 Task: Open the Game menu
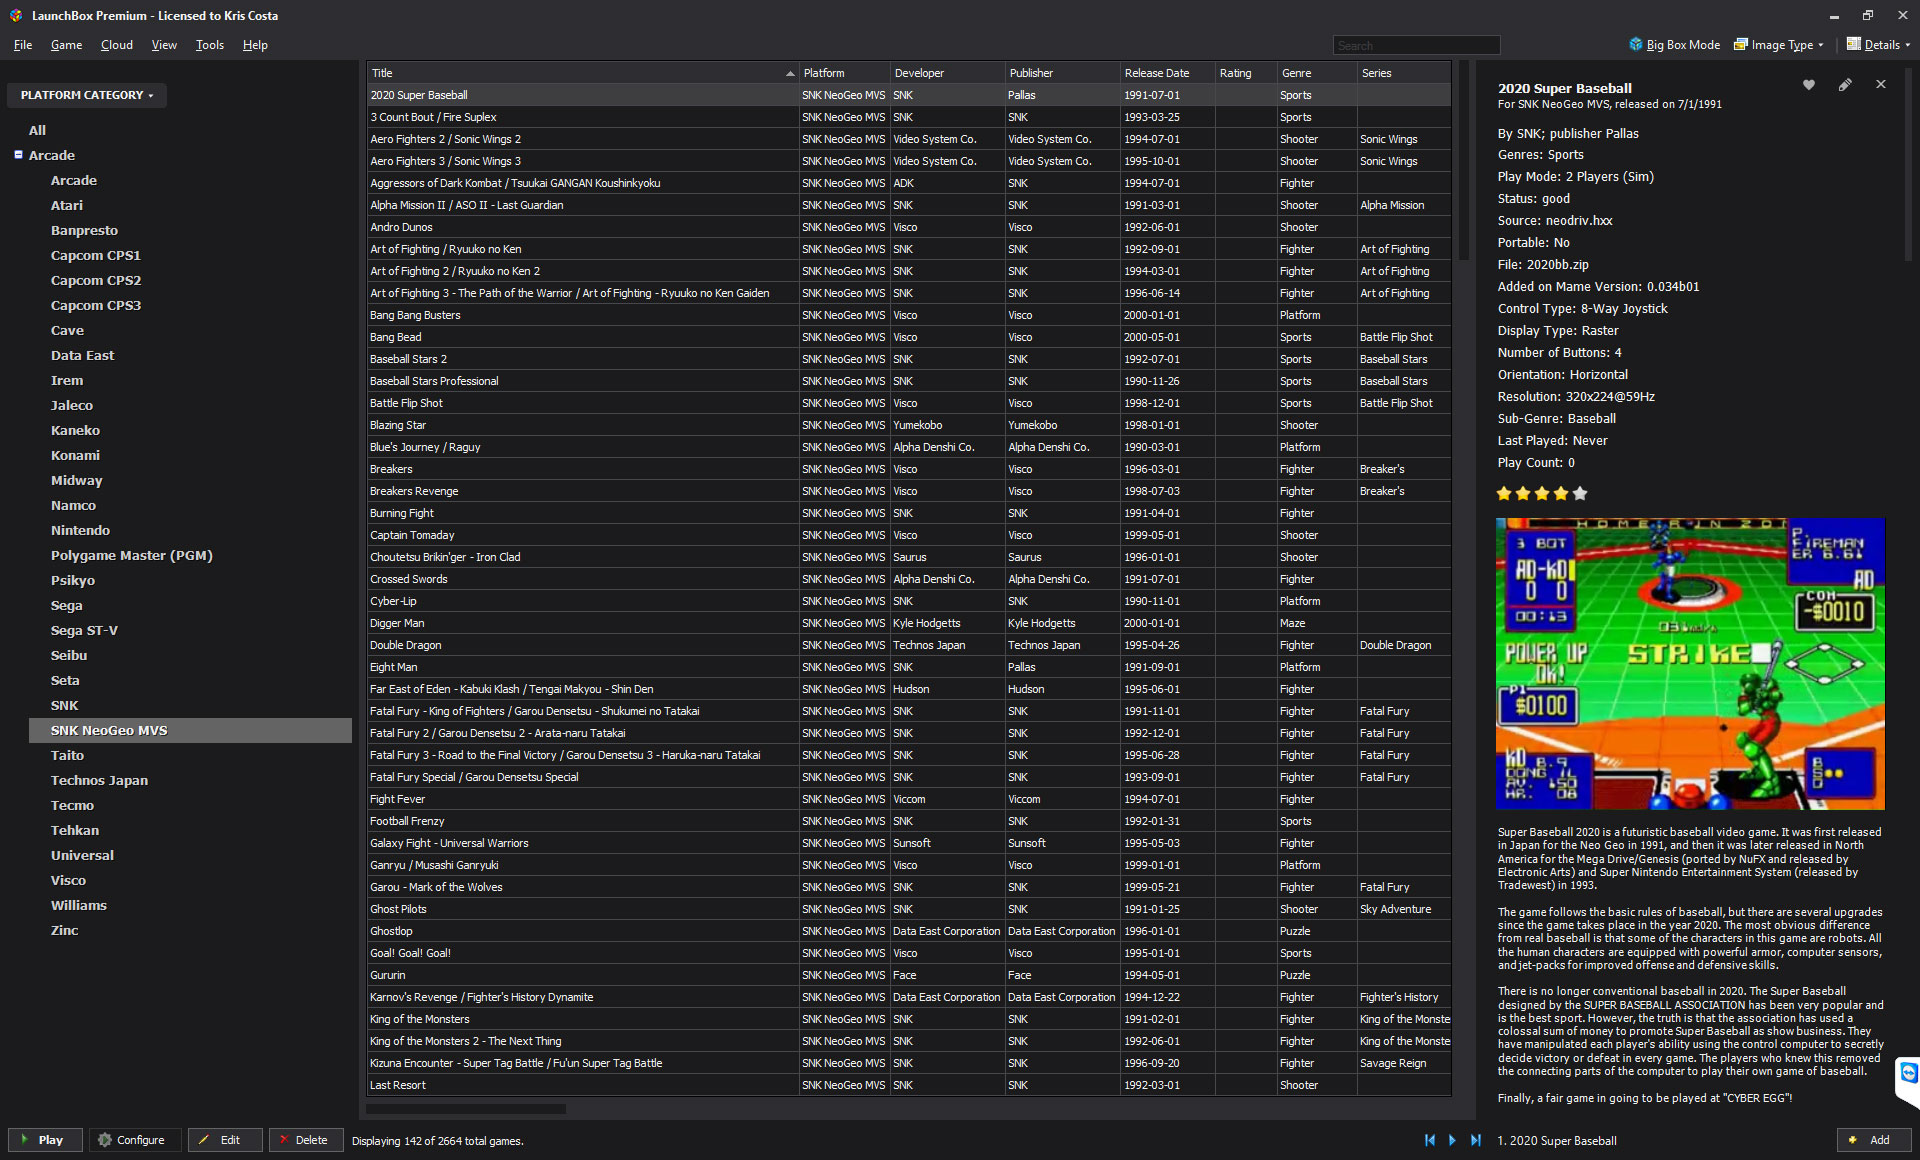pos(66,45)
